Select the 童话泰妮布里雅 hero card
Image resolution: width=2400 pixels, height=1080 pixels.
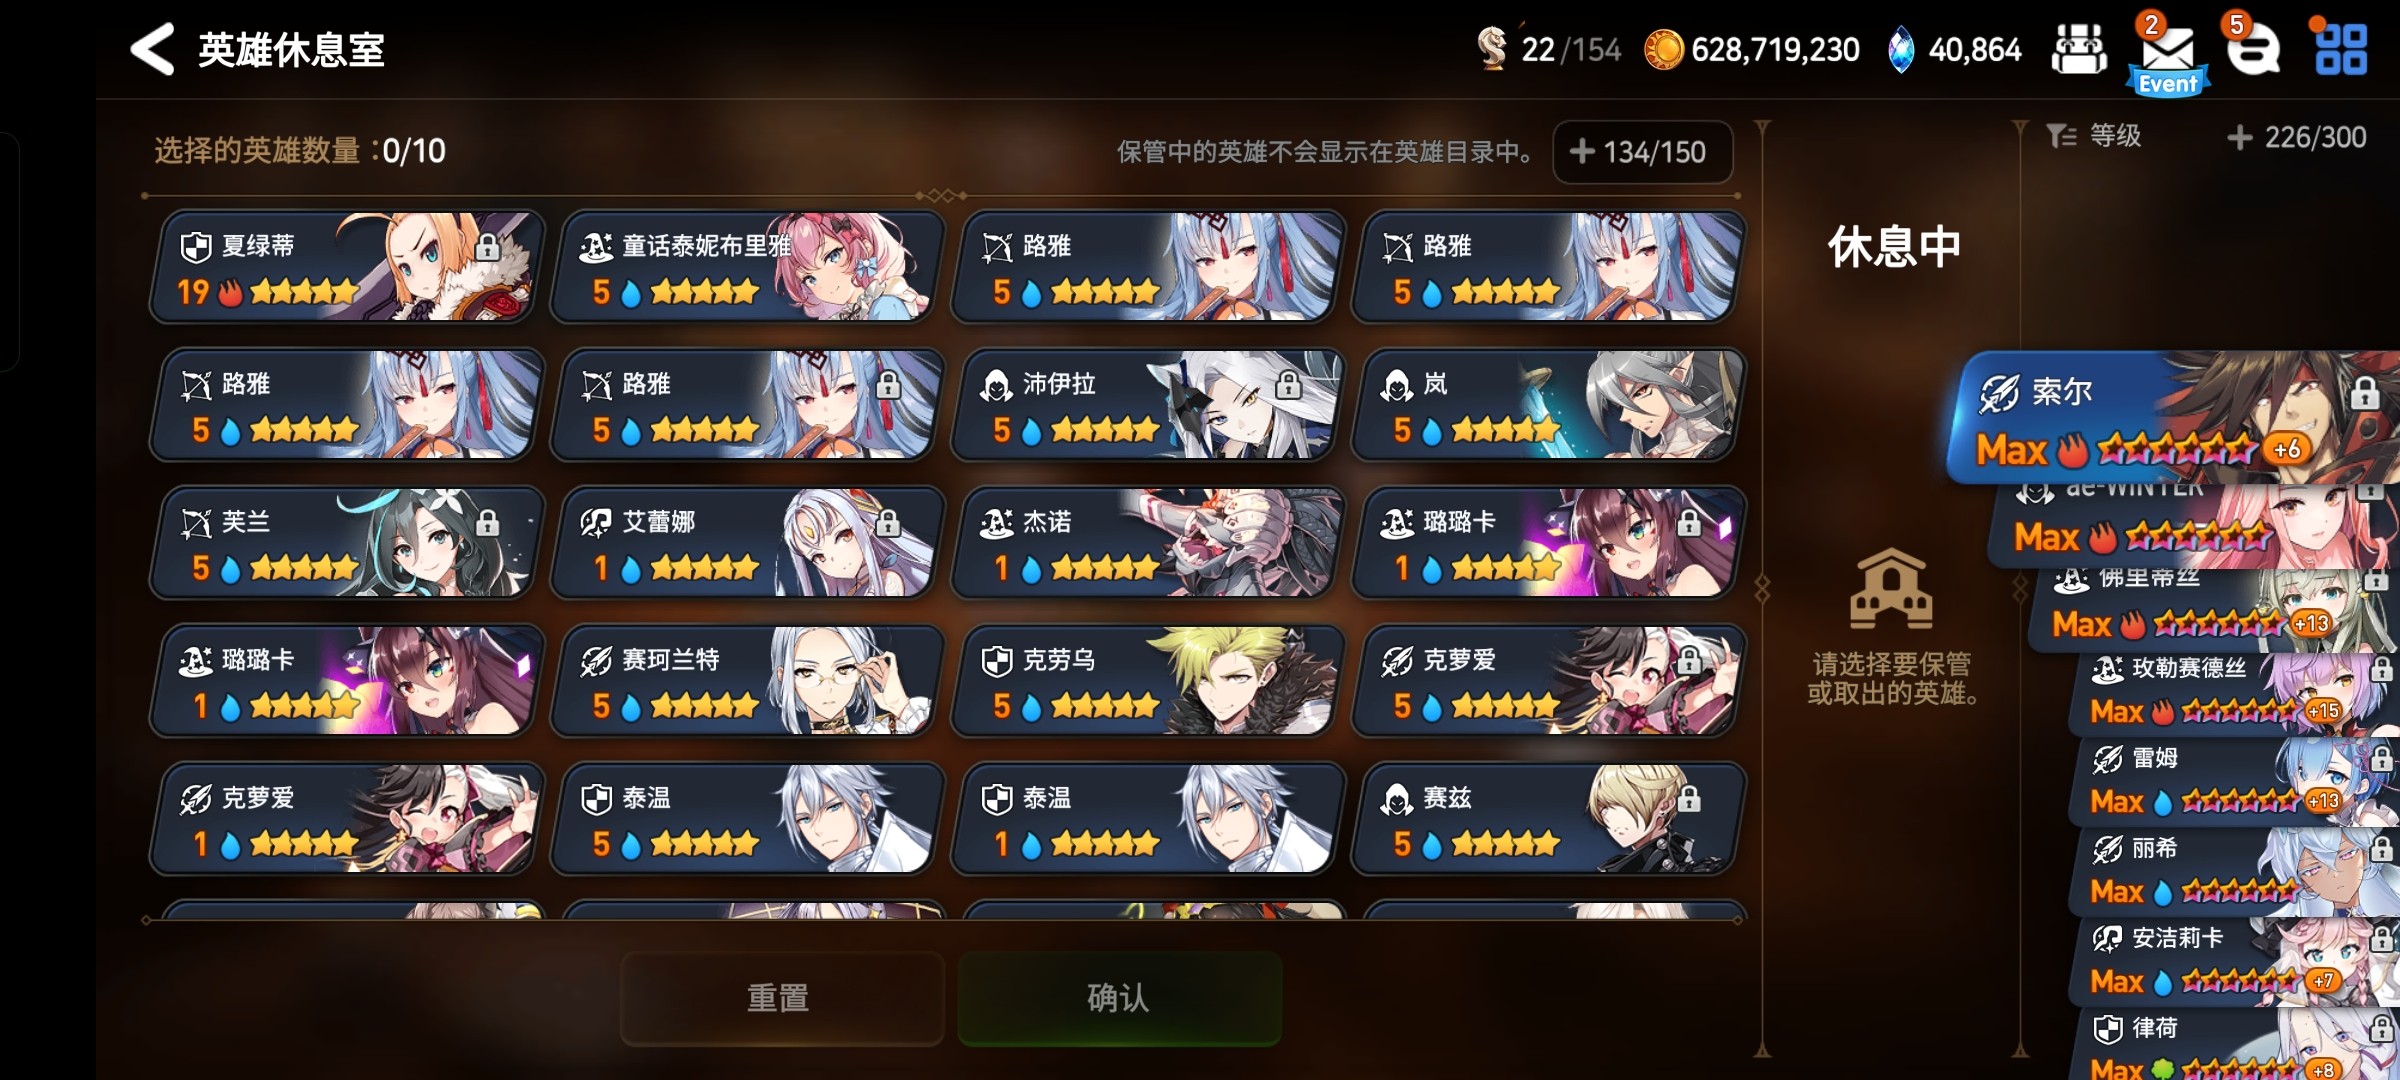[x=747, y=266]
